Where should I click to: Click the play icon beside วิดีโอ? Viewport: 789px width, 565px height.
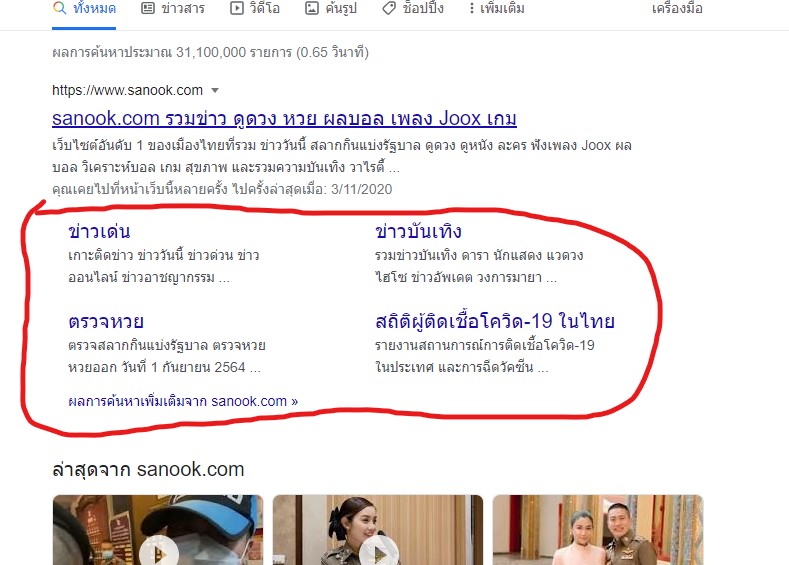[236, 9]
